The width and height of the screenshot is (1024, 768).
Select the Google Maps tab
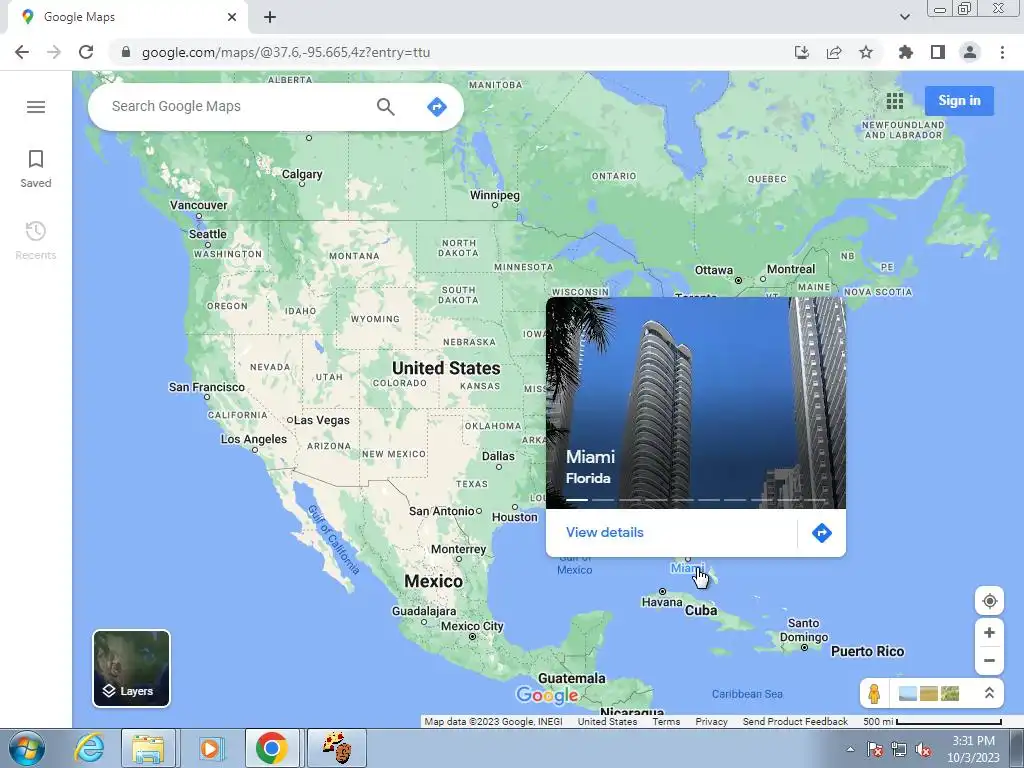(124, 17)
